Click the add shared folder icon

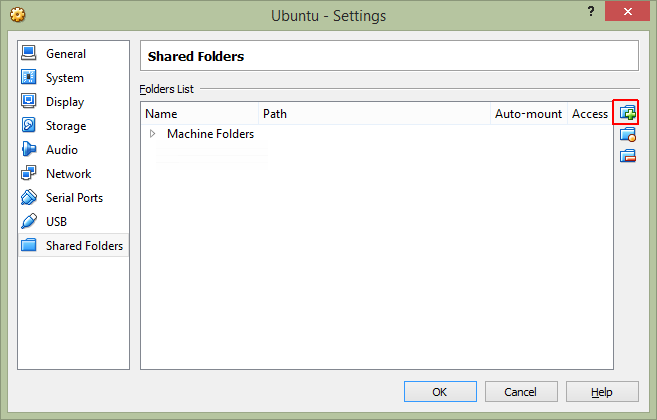(627, 113)
